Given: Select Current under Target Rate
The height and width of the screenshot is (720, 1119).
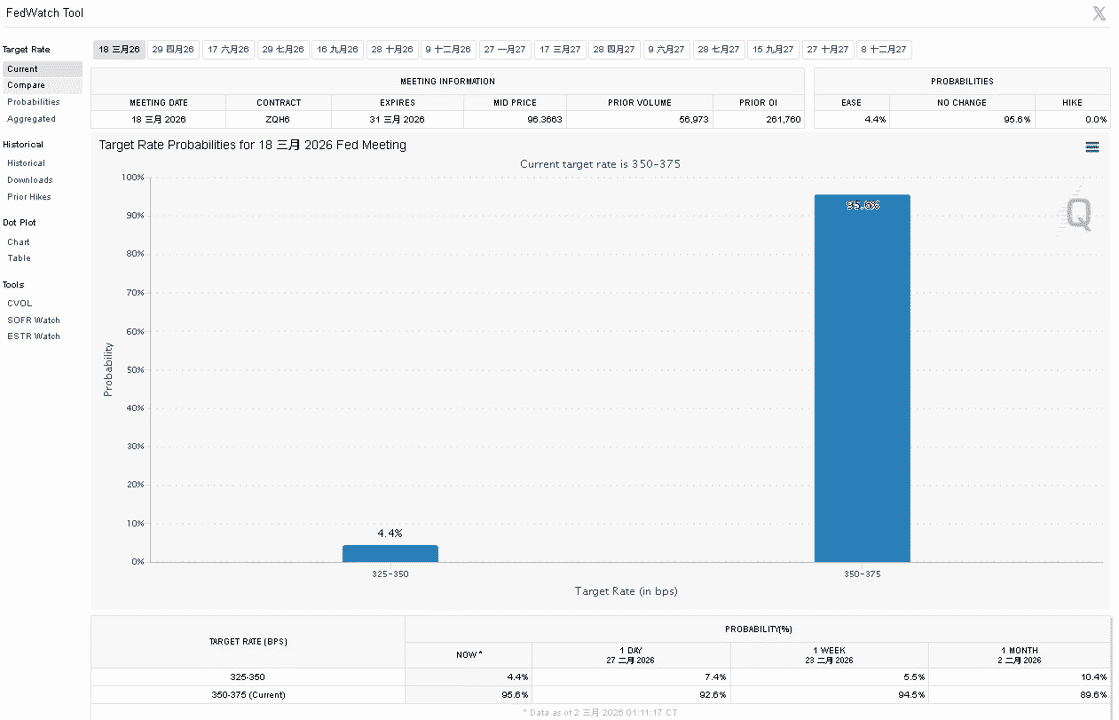Looking at the screenshot, I should [42, 69].
